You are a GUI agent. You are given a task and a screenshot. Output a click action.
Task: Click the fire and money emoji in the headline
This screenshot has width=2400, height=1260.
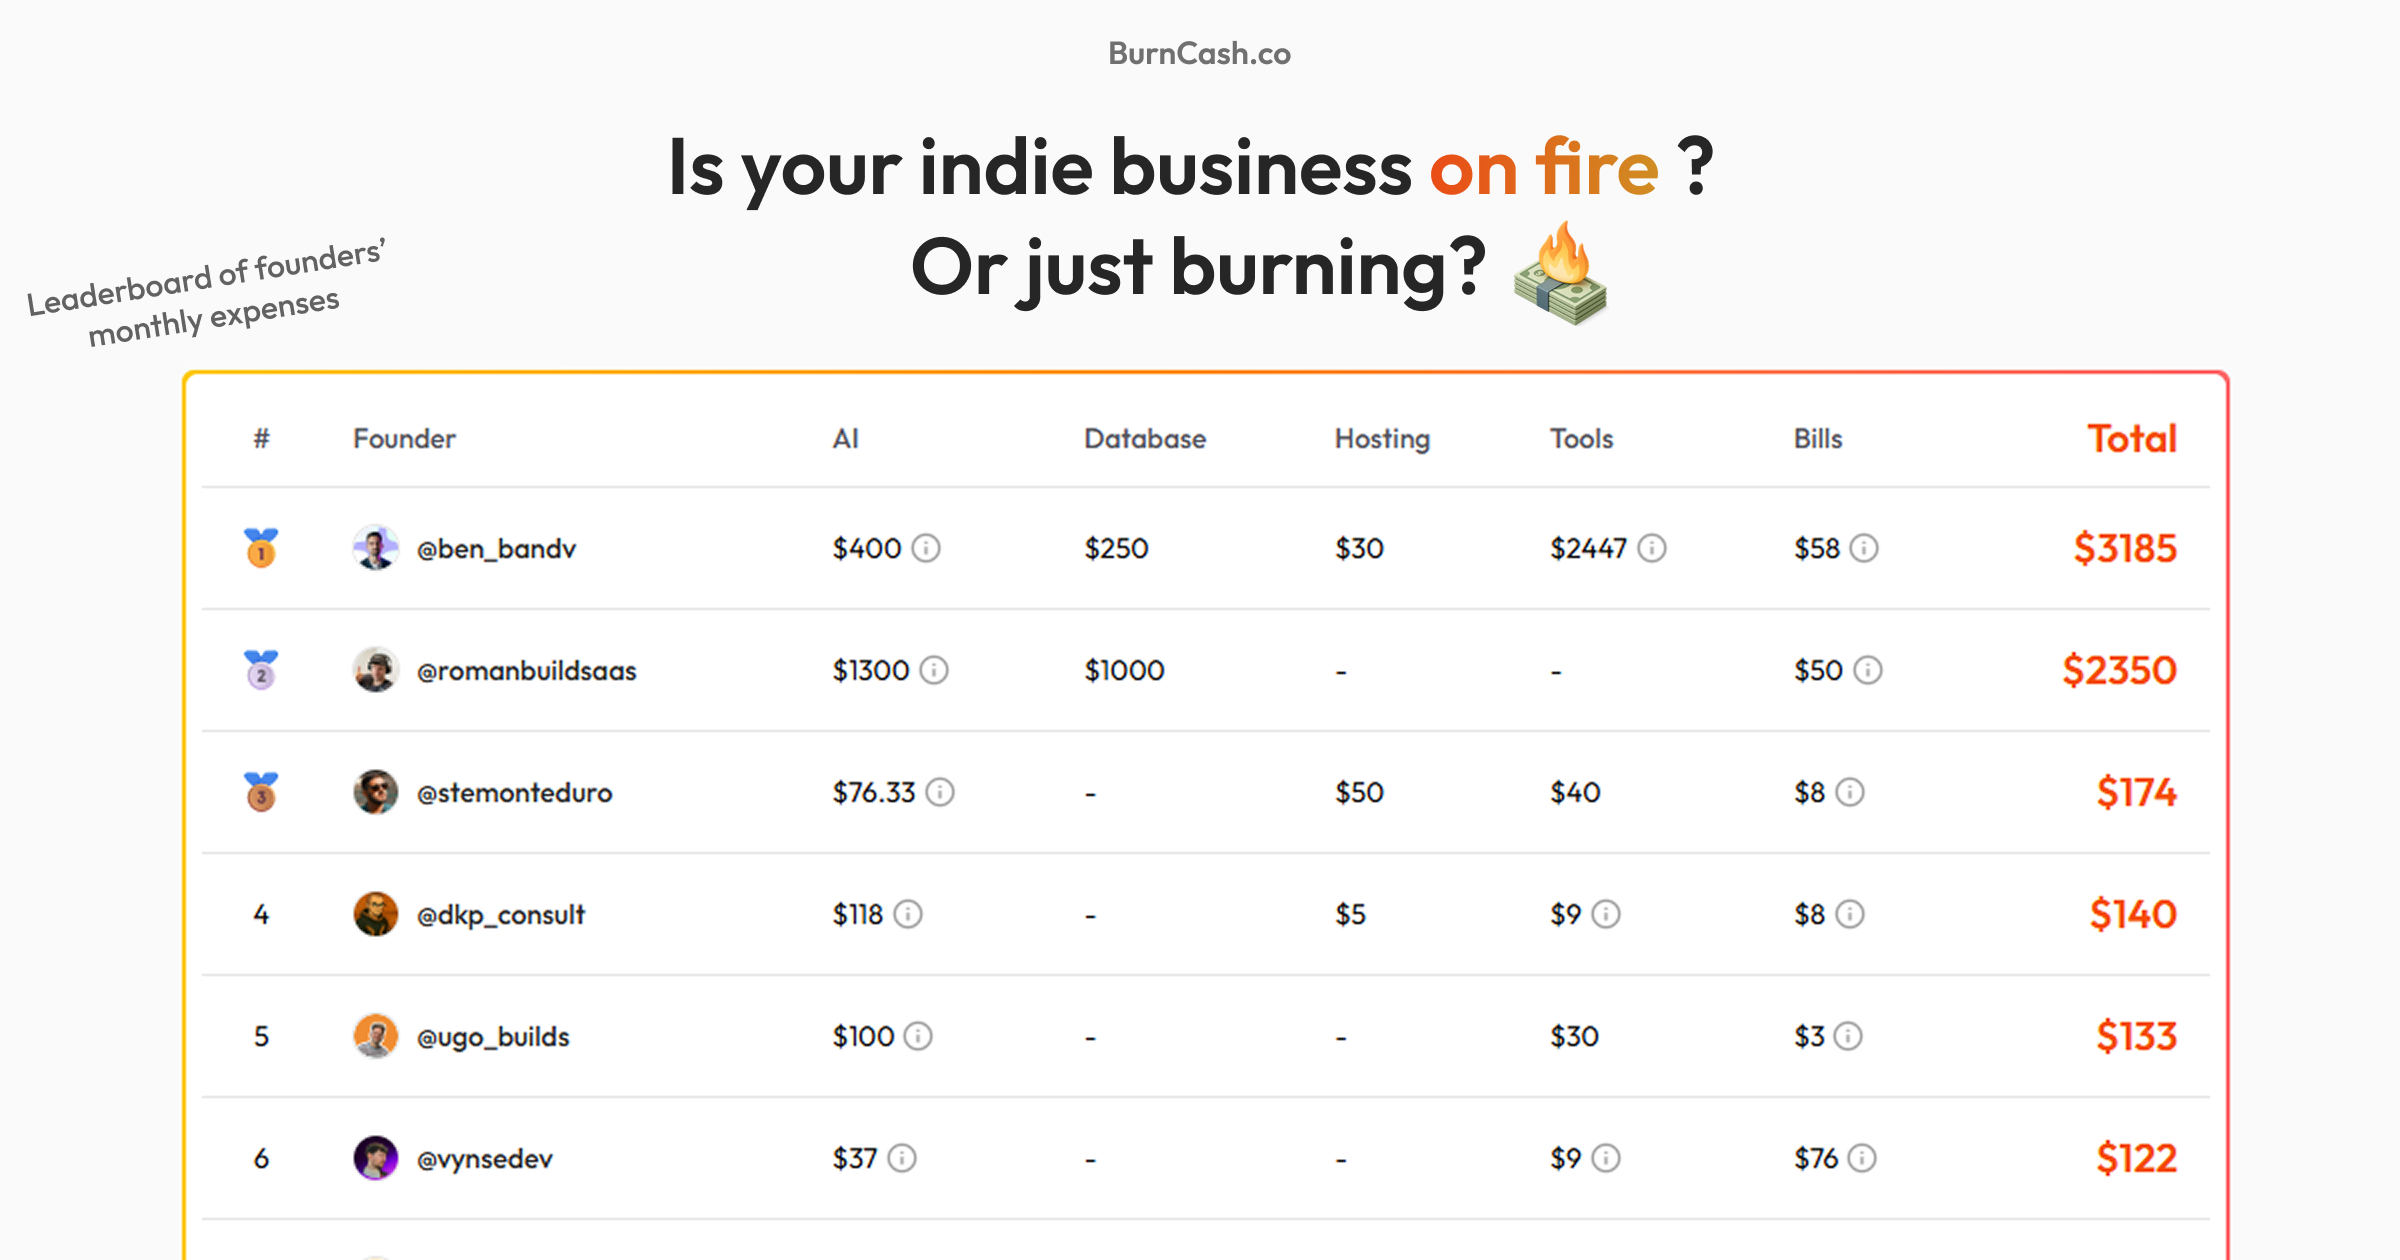(x=1562, y=277)
